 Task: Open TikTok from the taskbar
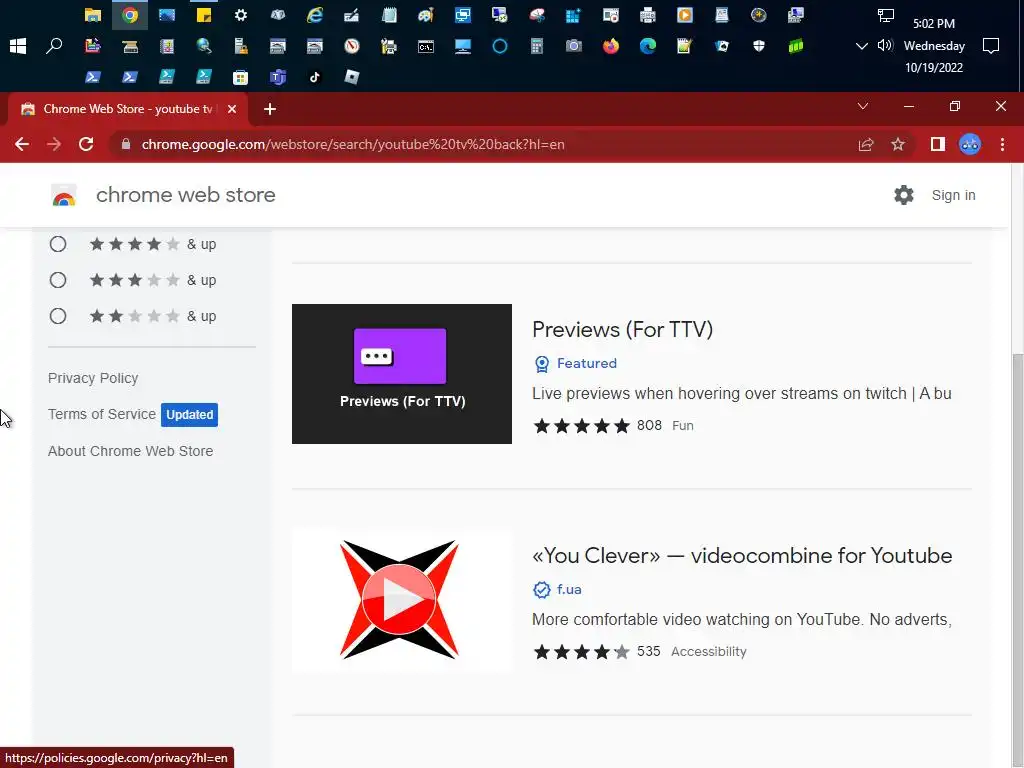point(315,77)
